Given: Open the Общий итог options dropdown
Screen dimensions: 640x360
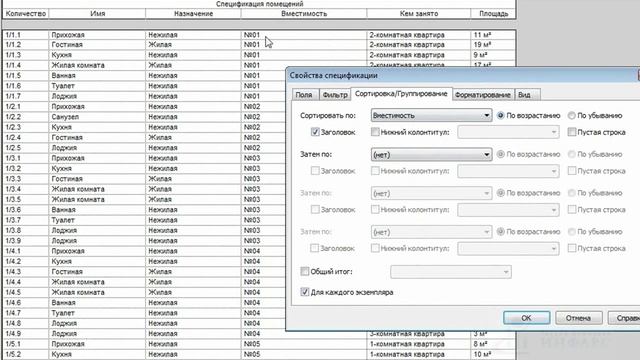Looking at the screenshot, I should 451,272.
